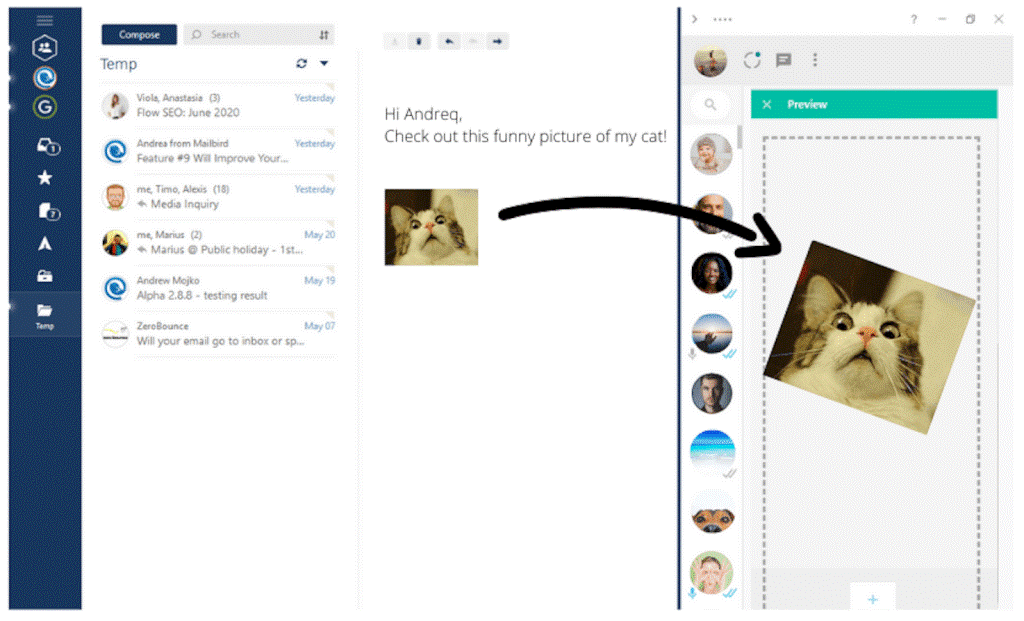Select the woman with green background chat contact
1024x621 pixels.
[x=711, y=573]
